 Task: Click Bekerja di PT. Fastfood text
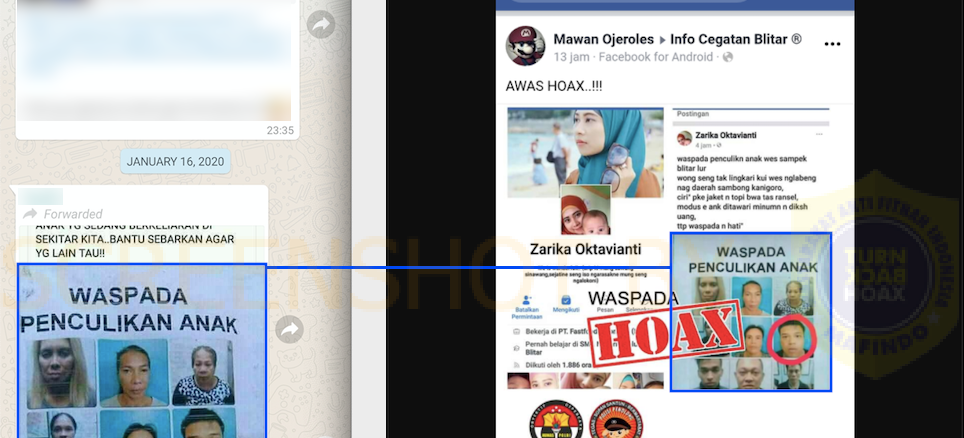click(561, 332)
